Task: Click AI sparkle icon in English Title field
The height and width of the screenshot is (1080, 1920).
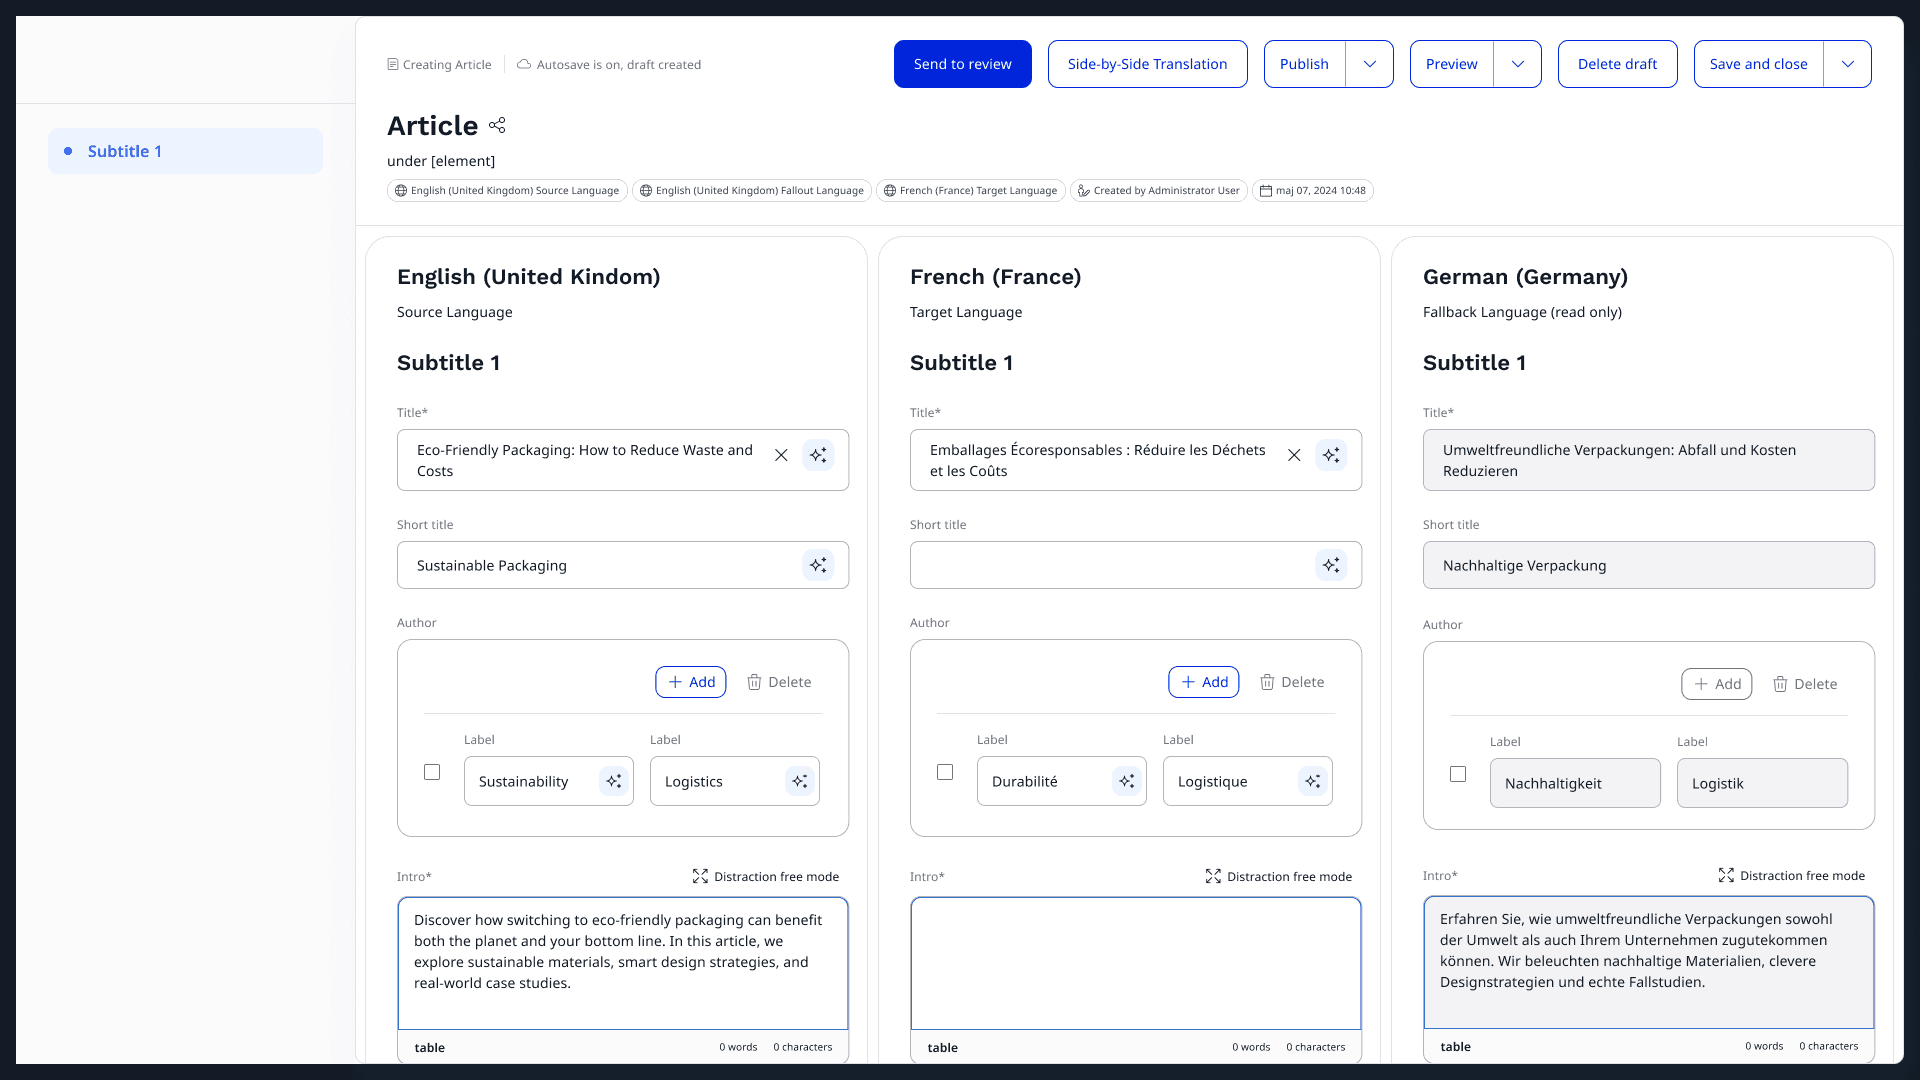Action: [818, 455]
